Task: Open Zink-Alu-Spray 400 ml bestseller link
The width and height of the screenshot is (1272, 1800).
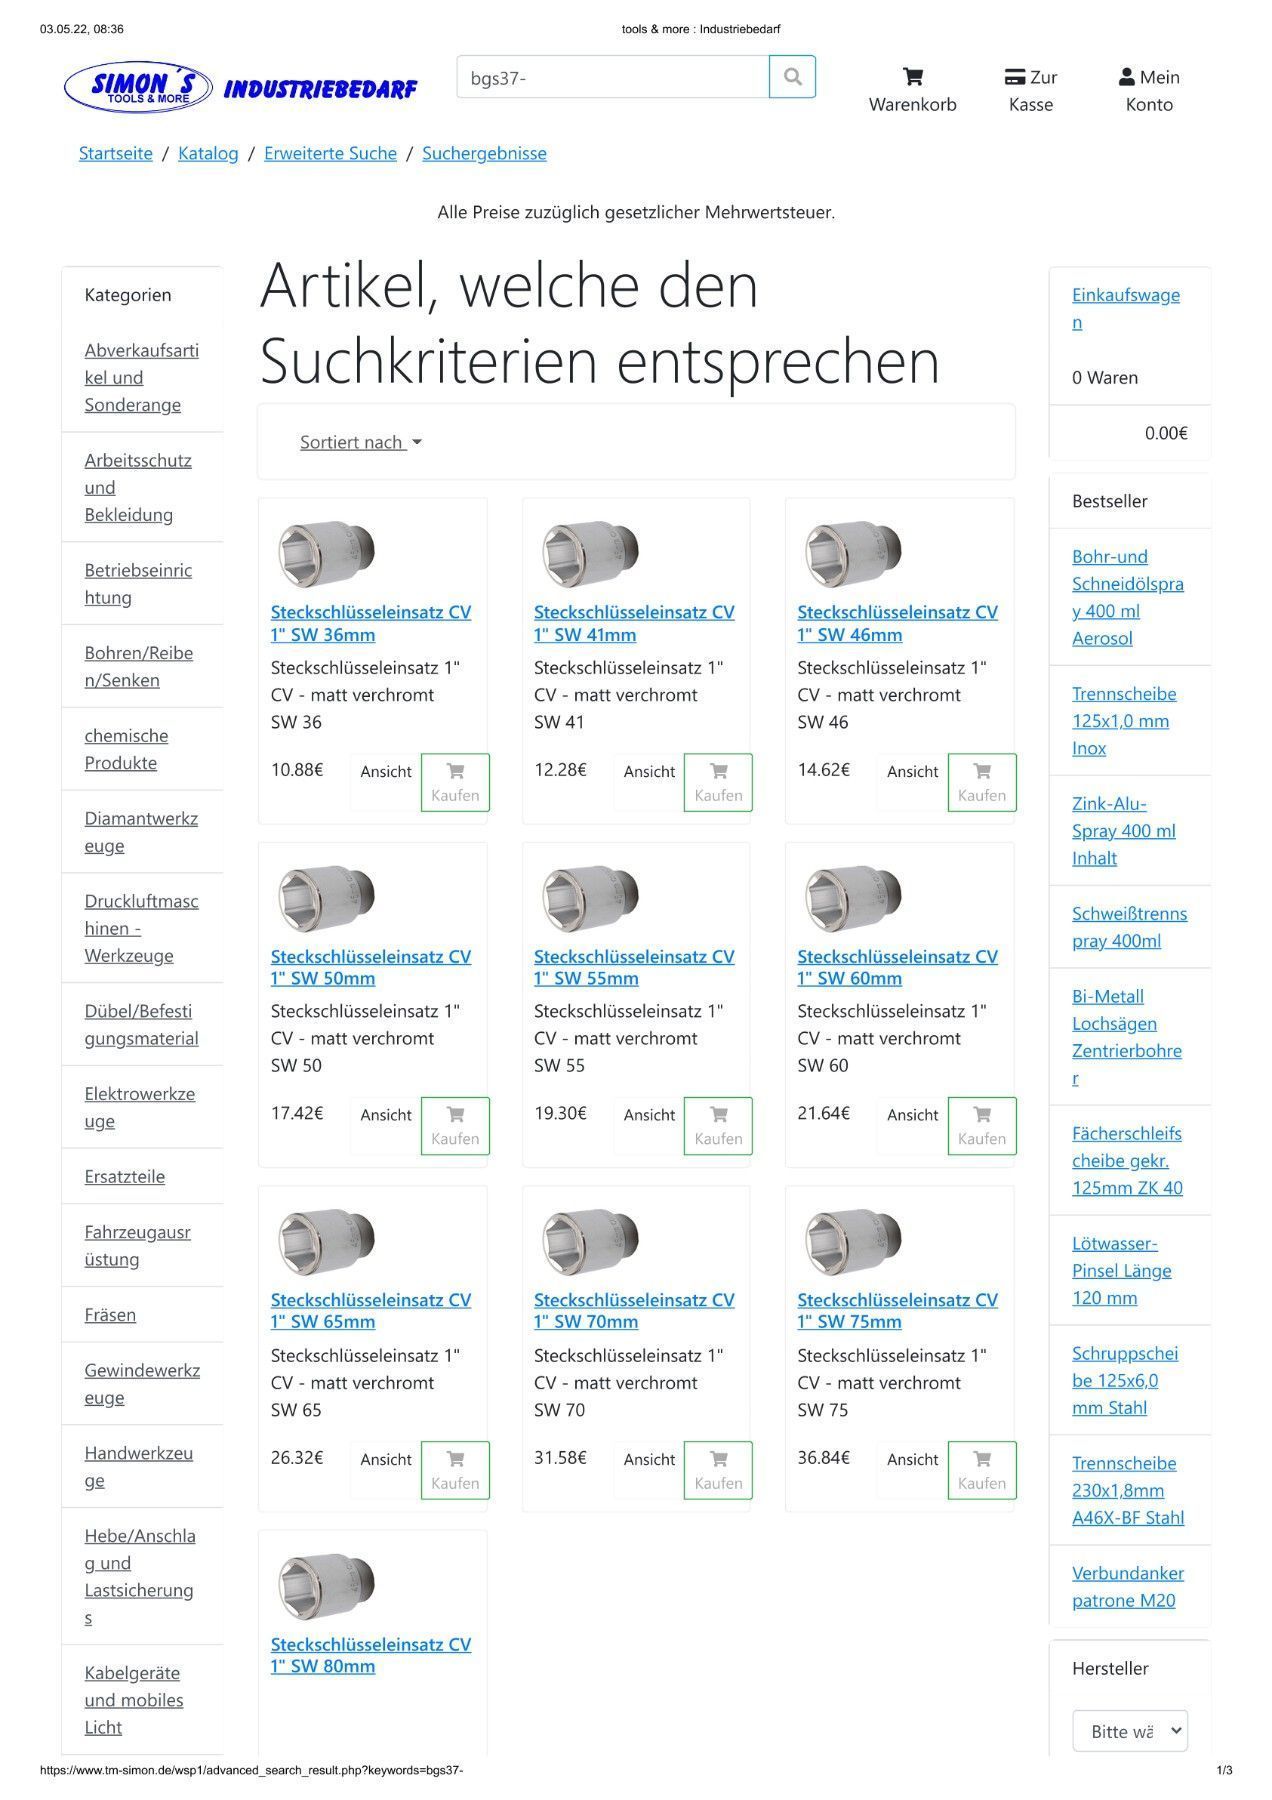Action: click(1123, 831)
